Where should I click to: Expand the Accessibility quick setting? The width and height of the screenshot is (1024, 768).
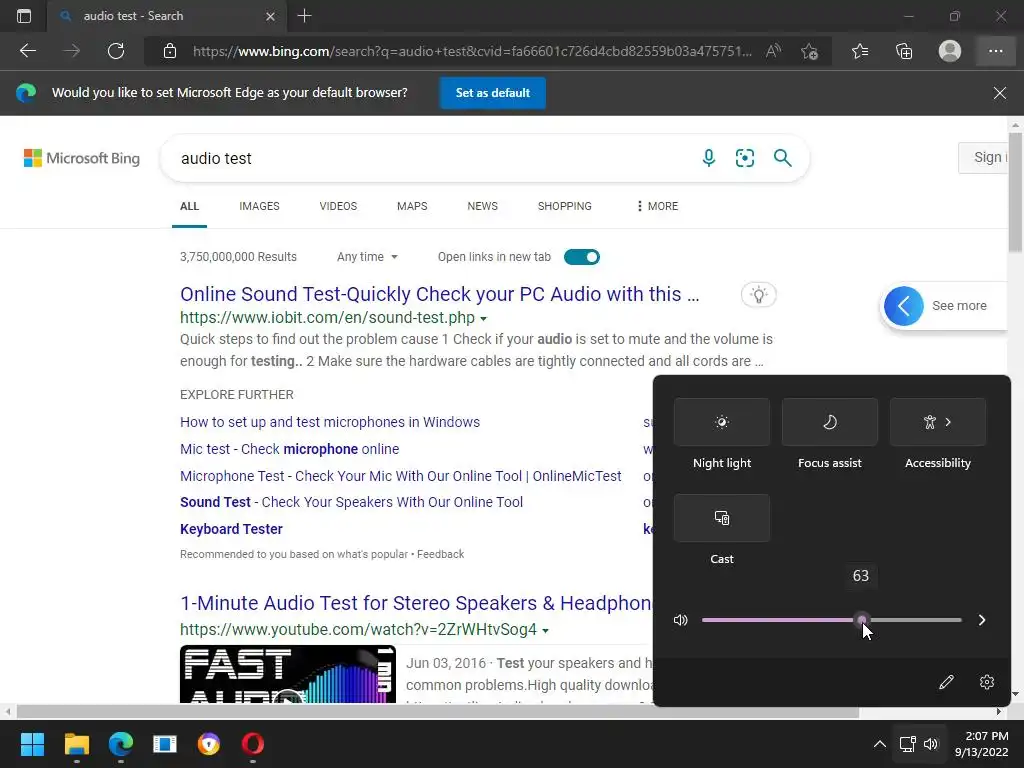point(938,422)
